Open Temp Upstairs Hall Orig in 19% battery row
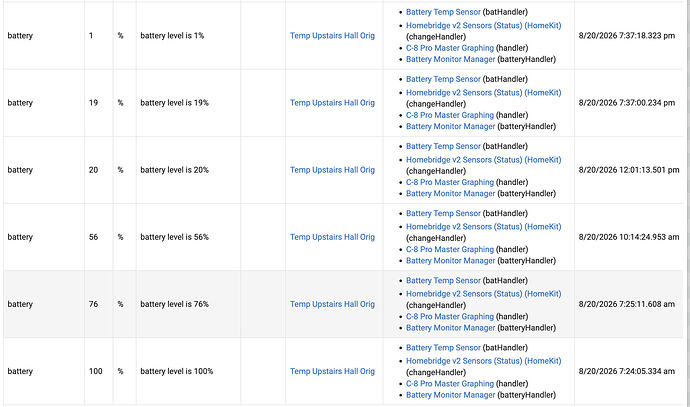Viewport: 690px width, 407px height. 332,103
